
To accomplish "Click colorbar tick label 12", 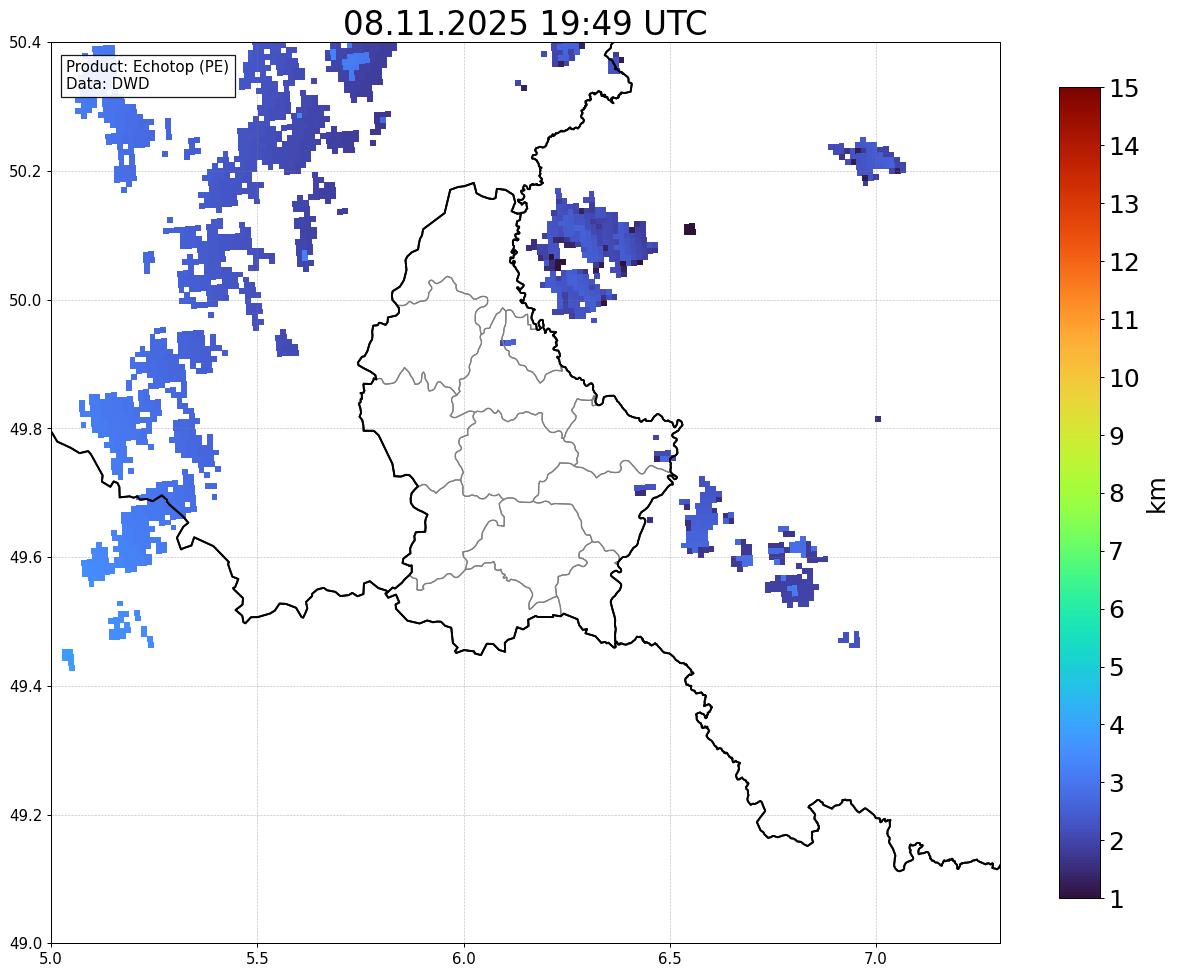I will (1124, 262).
